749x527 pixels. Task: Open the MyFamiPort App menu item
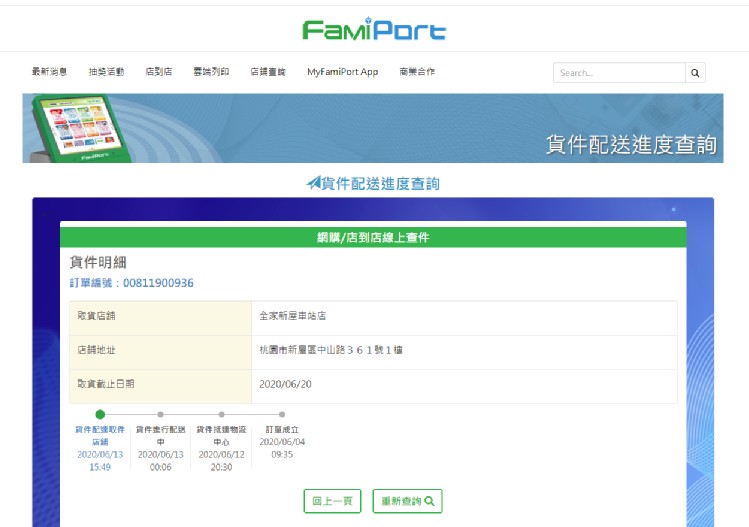342,72
